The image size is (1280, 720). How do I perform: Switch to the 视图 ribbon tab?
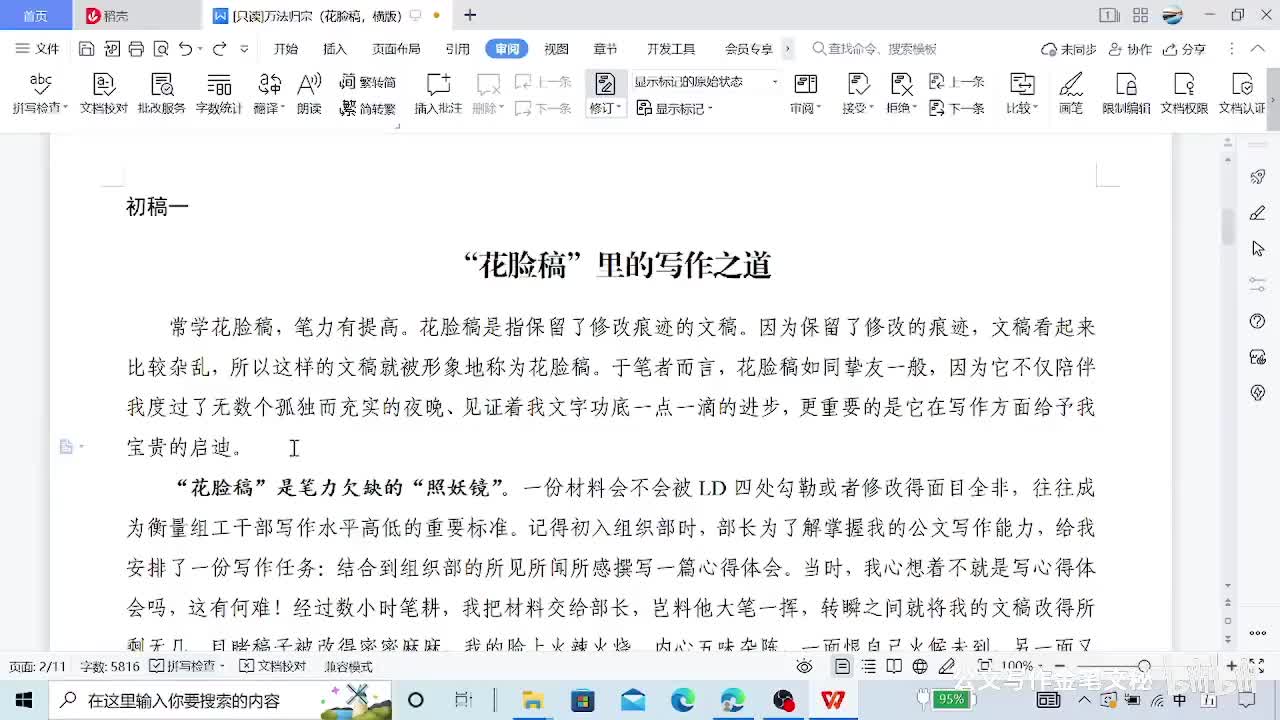(556, 49)
